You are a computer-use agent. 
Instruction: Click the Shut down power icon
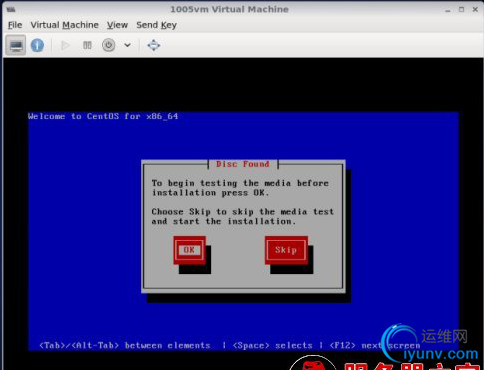point(109,45)
